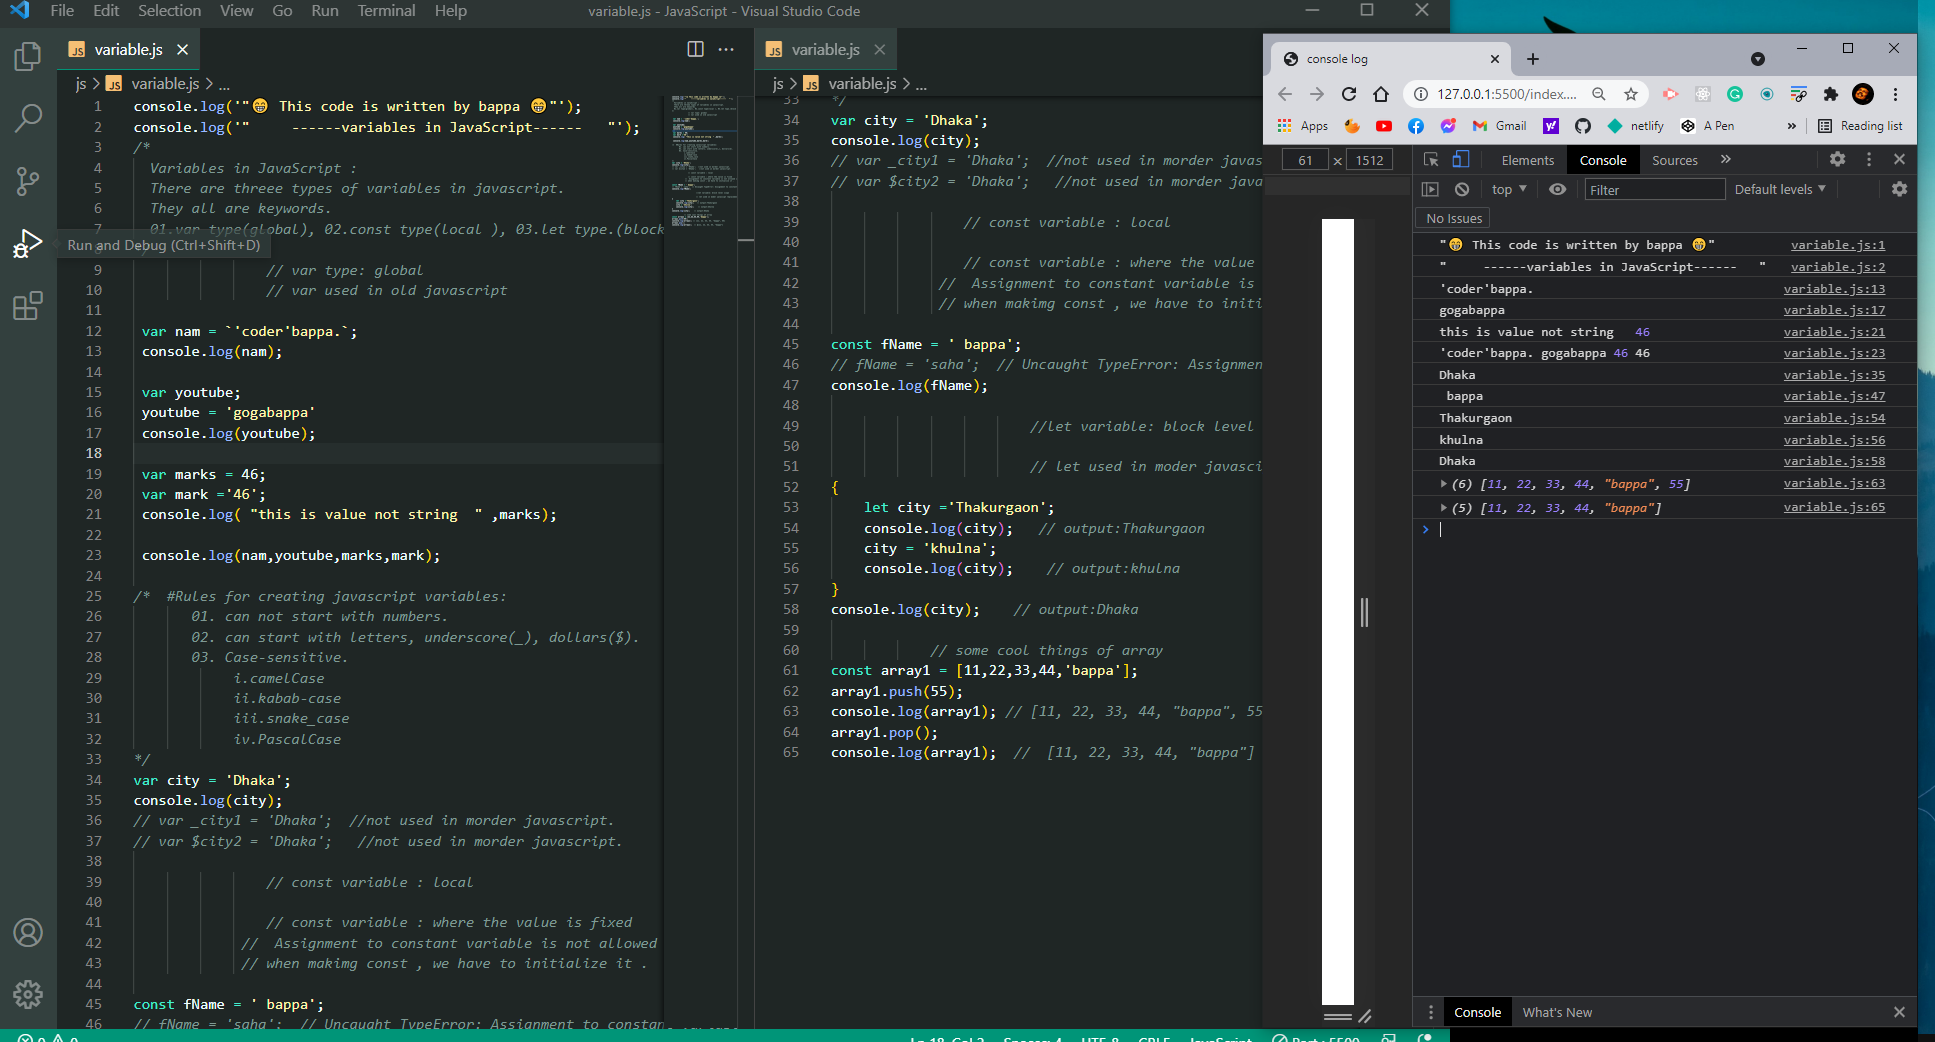Open the Reading list
1935x1042 pixels.
pyautogui.click(x=1860, y=126)
